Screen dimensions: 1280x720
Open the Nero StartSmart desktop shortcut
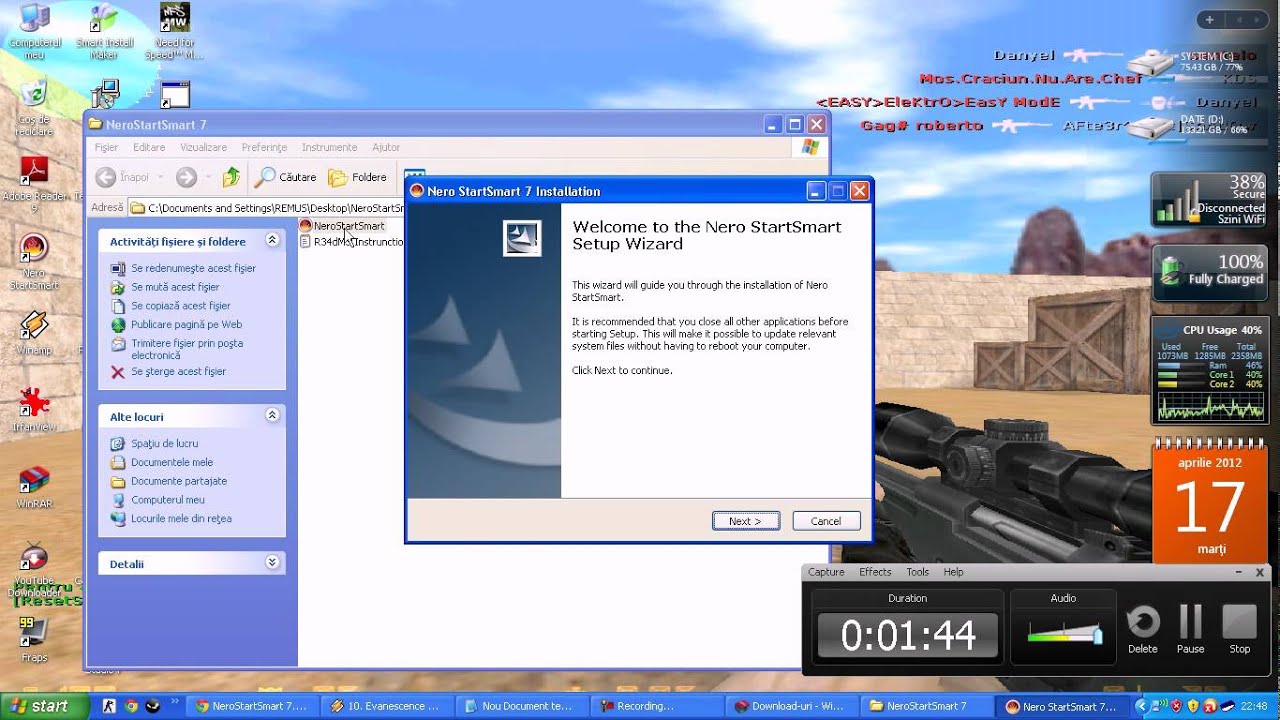coord(34,262)
